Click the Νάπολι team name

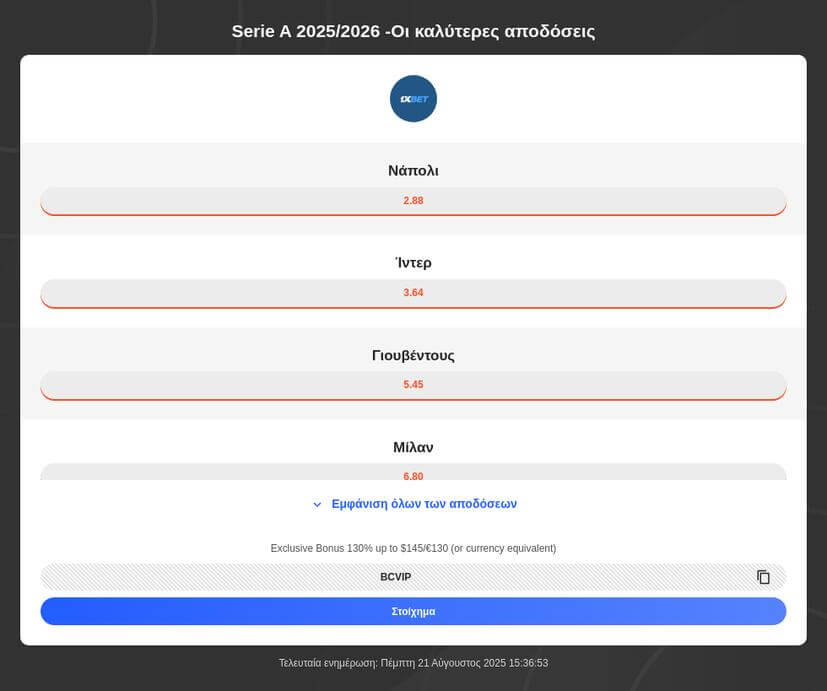point(413,171)
